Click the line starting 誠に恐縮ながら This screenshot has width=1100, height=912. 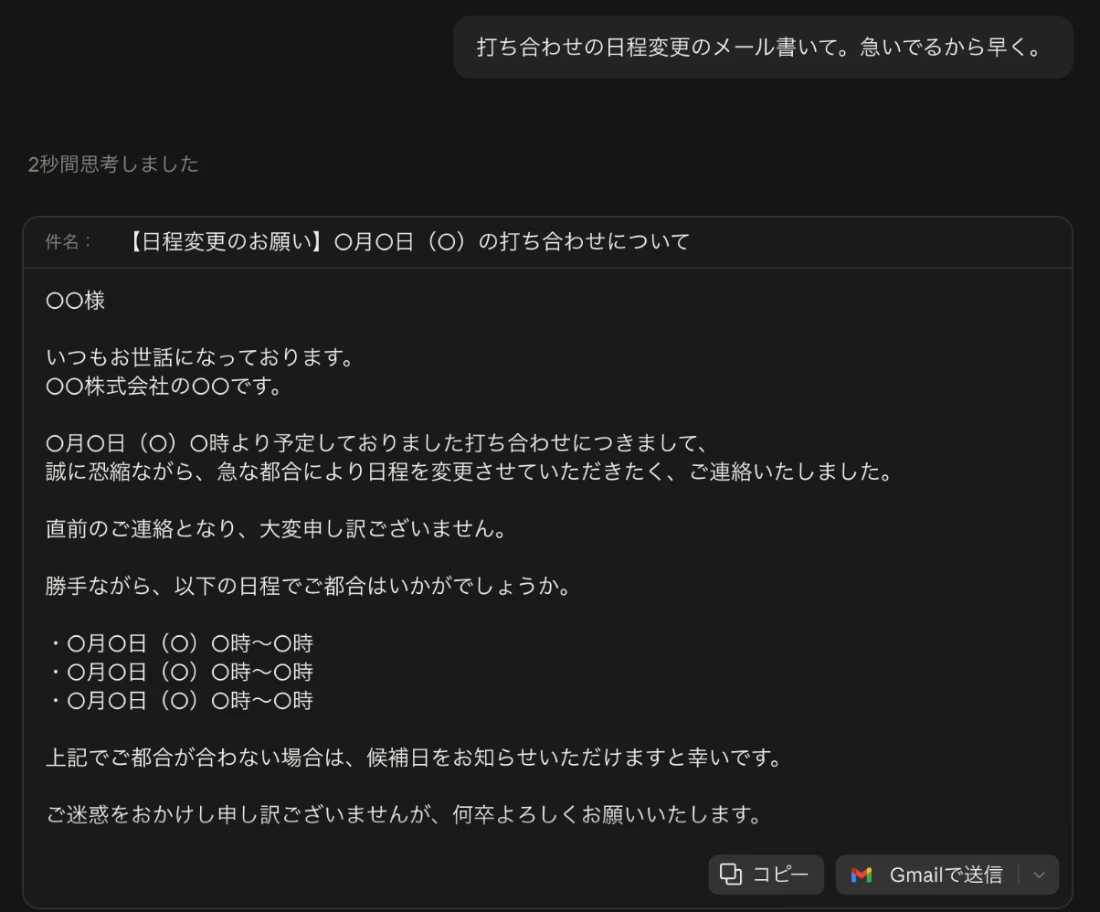click(470, 471)
